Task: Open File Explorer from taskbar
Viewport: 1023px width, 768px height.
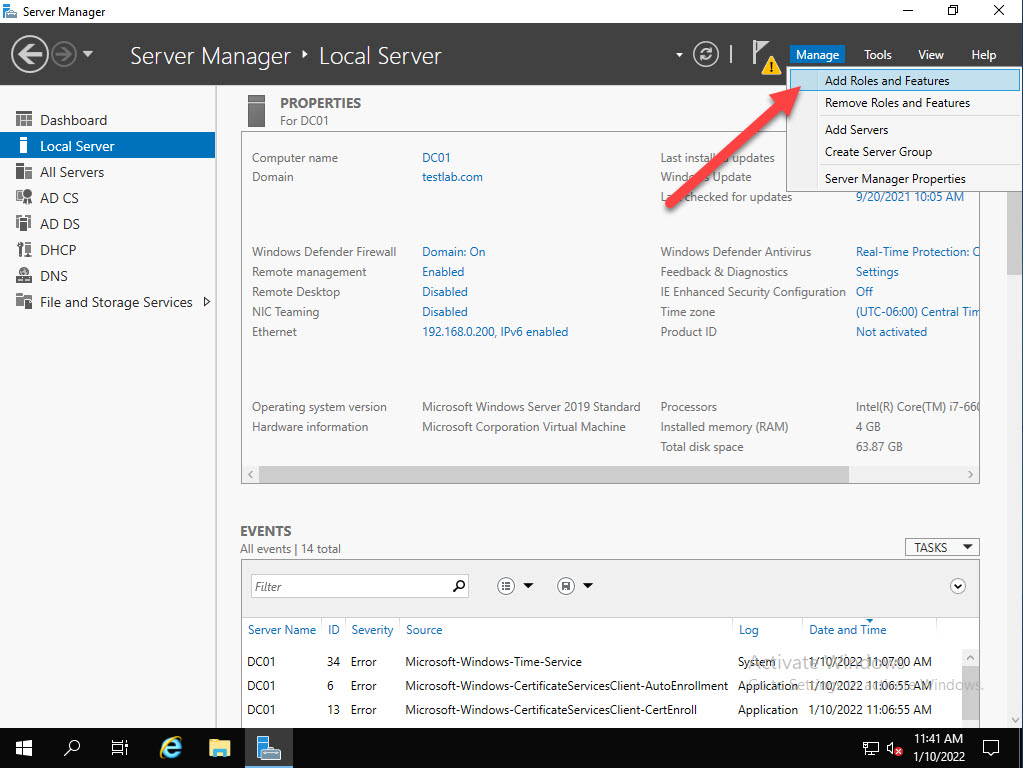Action: pyautogui.click(x=220, y=748)
